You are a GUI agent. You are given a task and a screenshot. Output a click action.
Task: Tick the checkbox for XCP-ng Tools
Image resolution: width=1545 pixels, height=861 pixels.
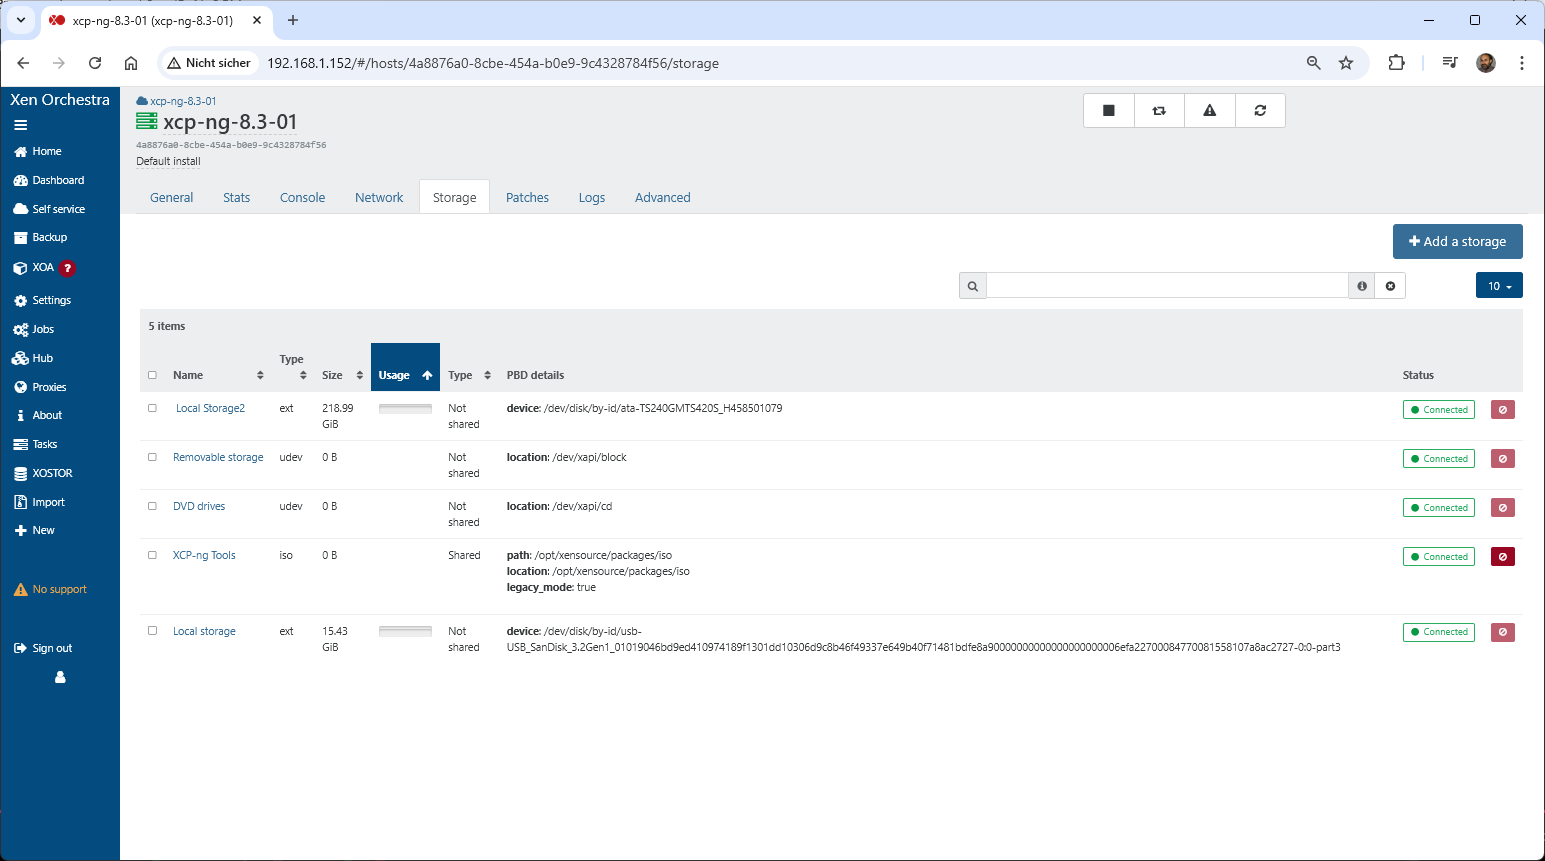click(x=153, y=555)
